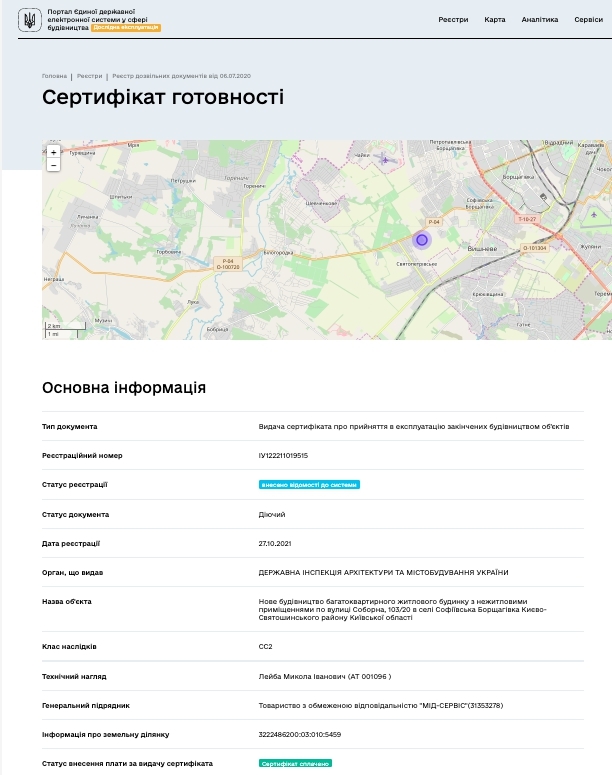Image resolution: width=612 pixels, height=775 pixels.
Task: Go to Реєстри breadcrumb link
Action: [89, 76]
